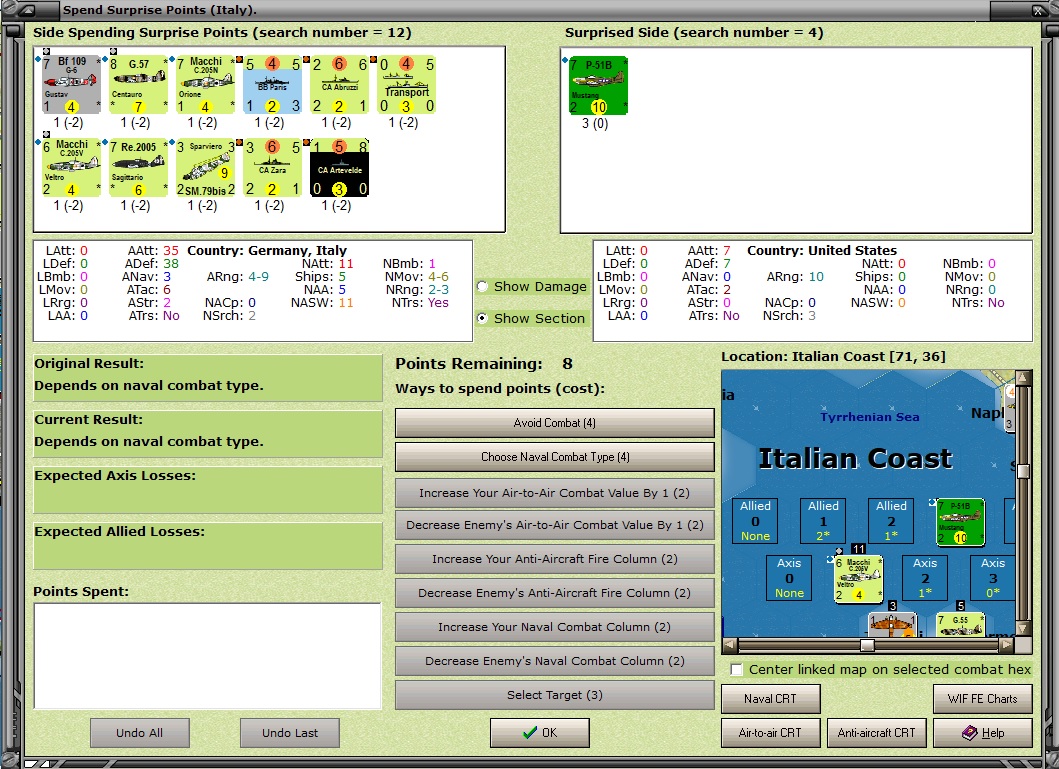Select the Show Section radio button
Image resolution: width=1059 pixels, height=769 pixels.
482,318
